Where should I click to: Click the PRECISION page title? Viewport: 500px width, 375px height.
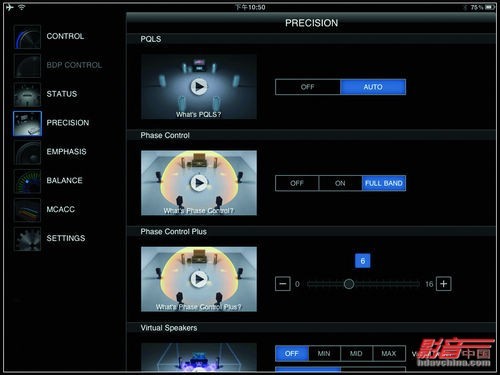pyautogui.click(x=311, y=23)
